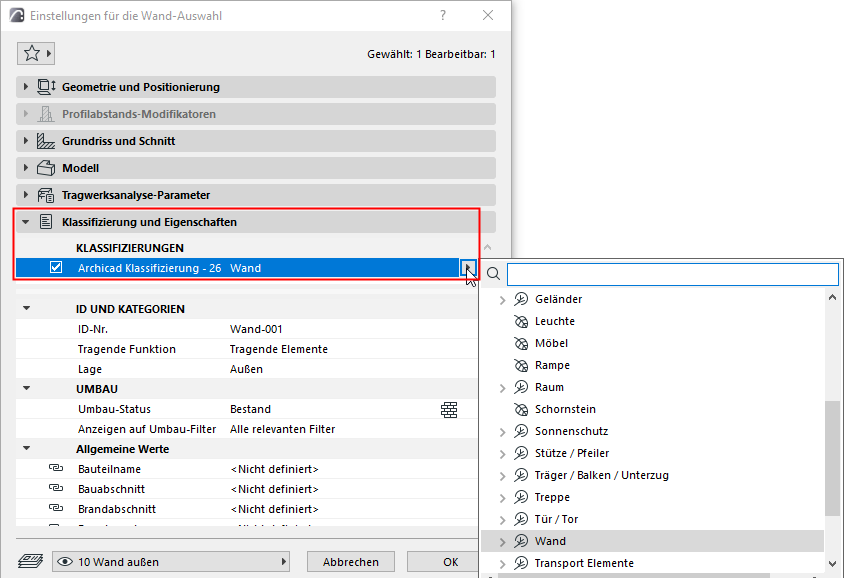Click the Umbau-Status brick wall icon
This screenshot has height=578, width=844.
(449, 410)
